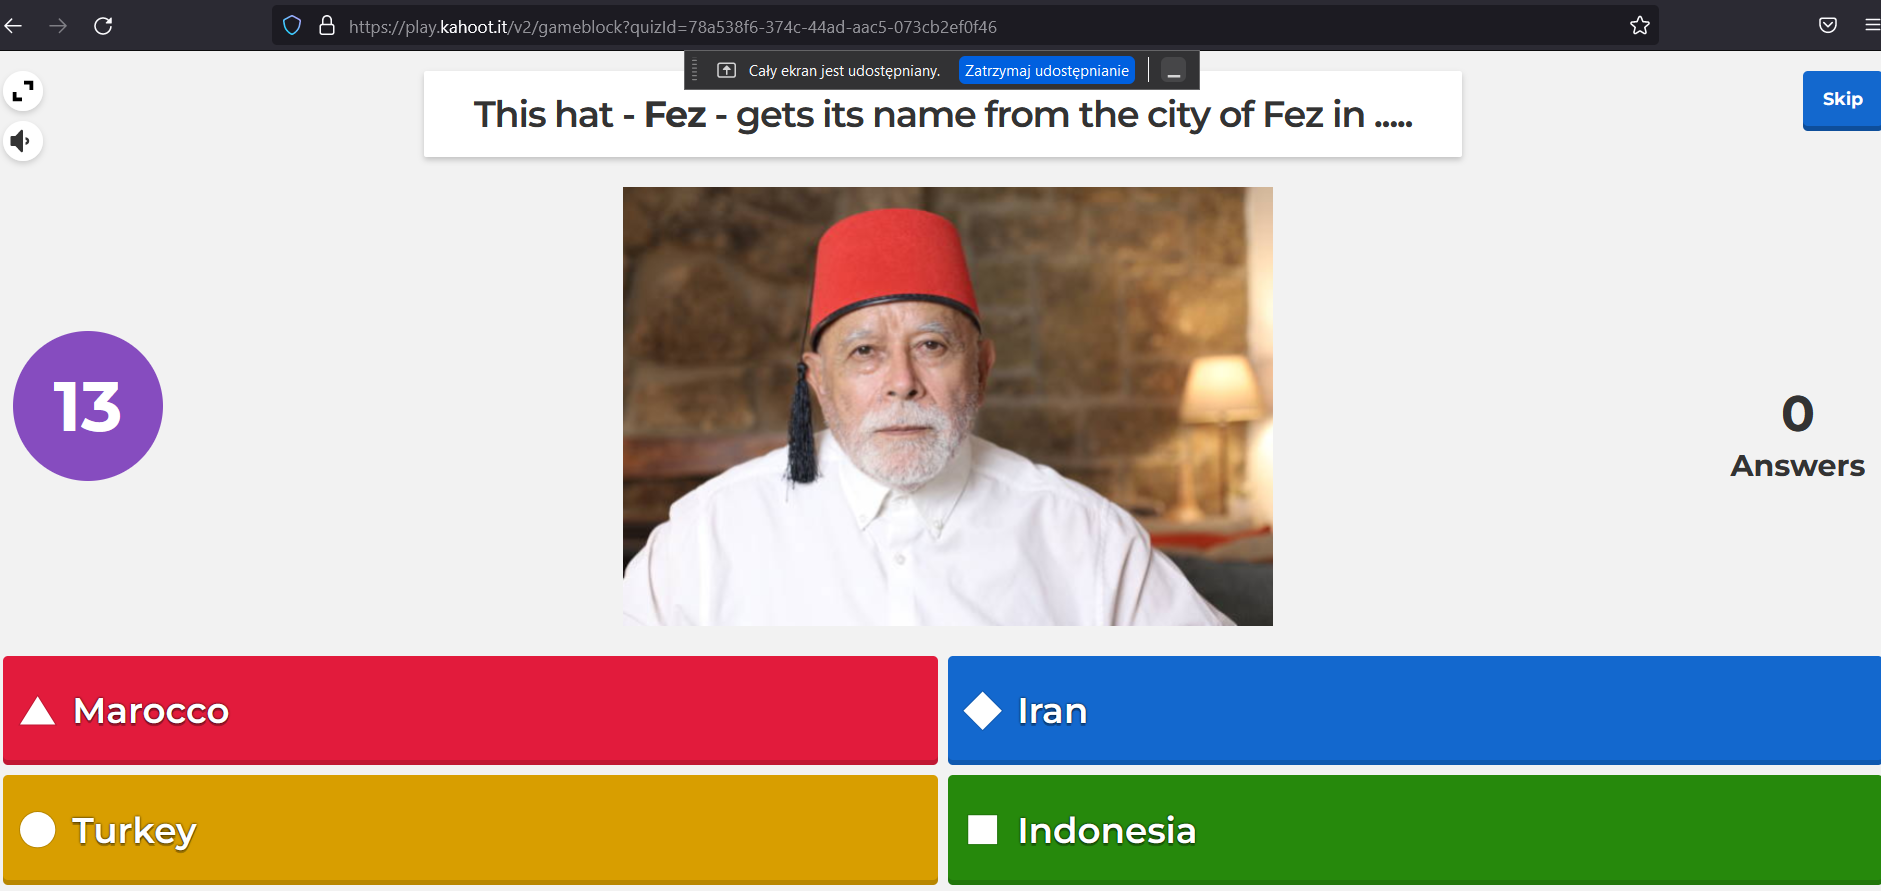The width and height of the screenshot is (1881, 891).
Task: Click the screen sharing indicator icon
Action: pyautogui.click(x=727, y=70)
